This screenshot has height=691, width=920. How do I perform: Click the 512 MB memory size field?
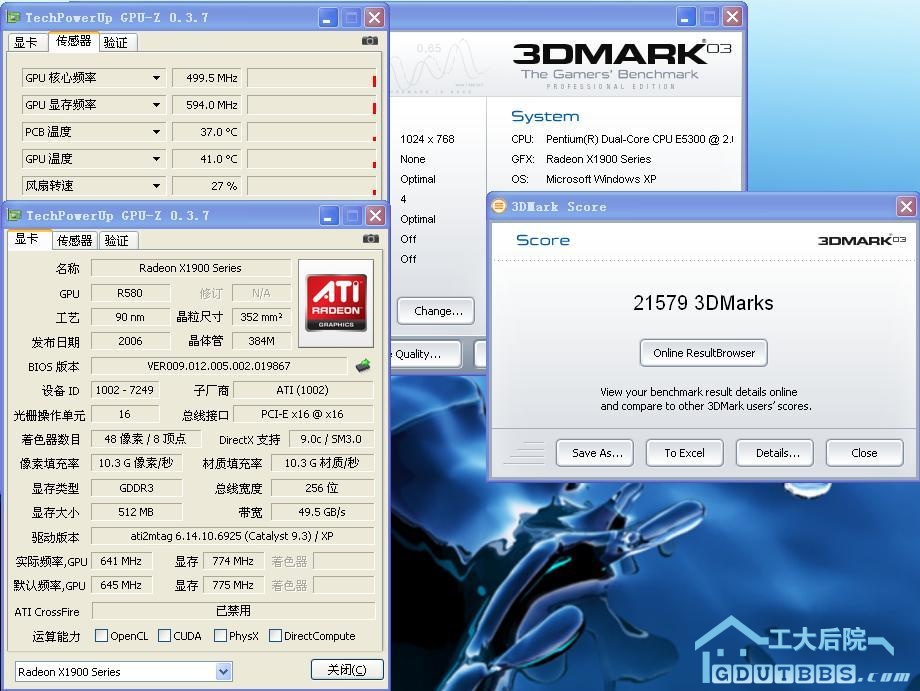136,512
